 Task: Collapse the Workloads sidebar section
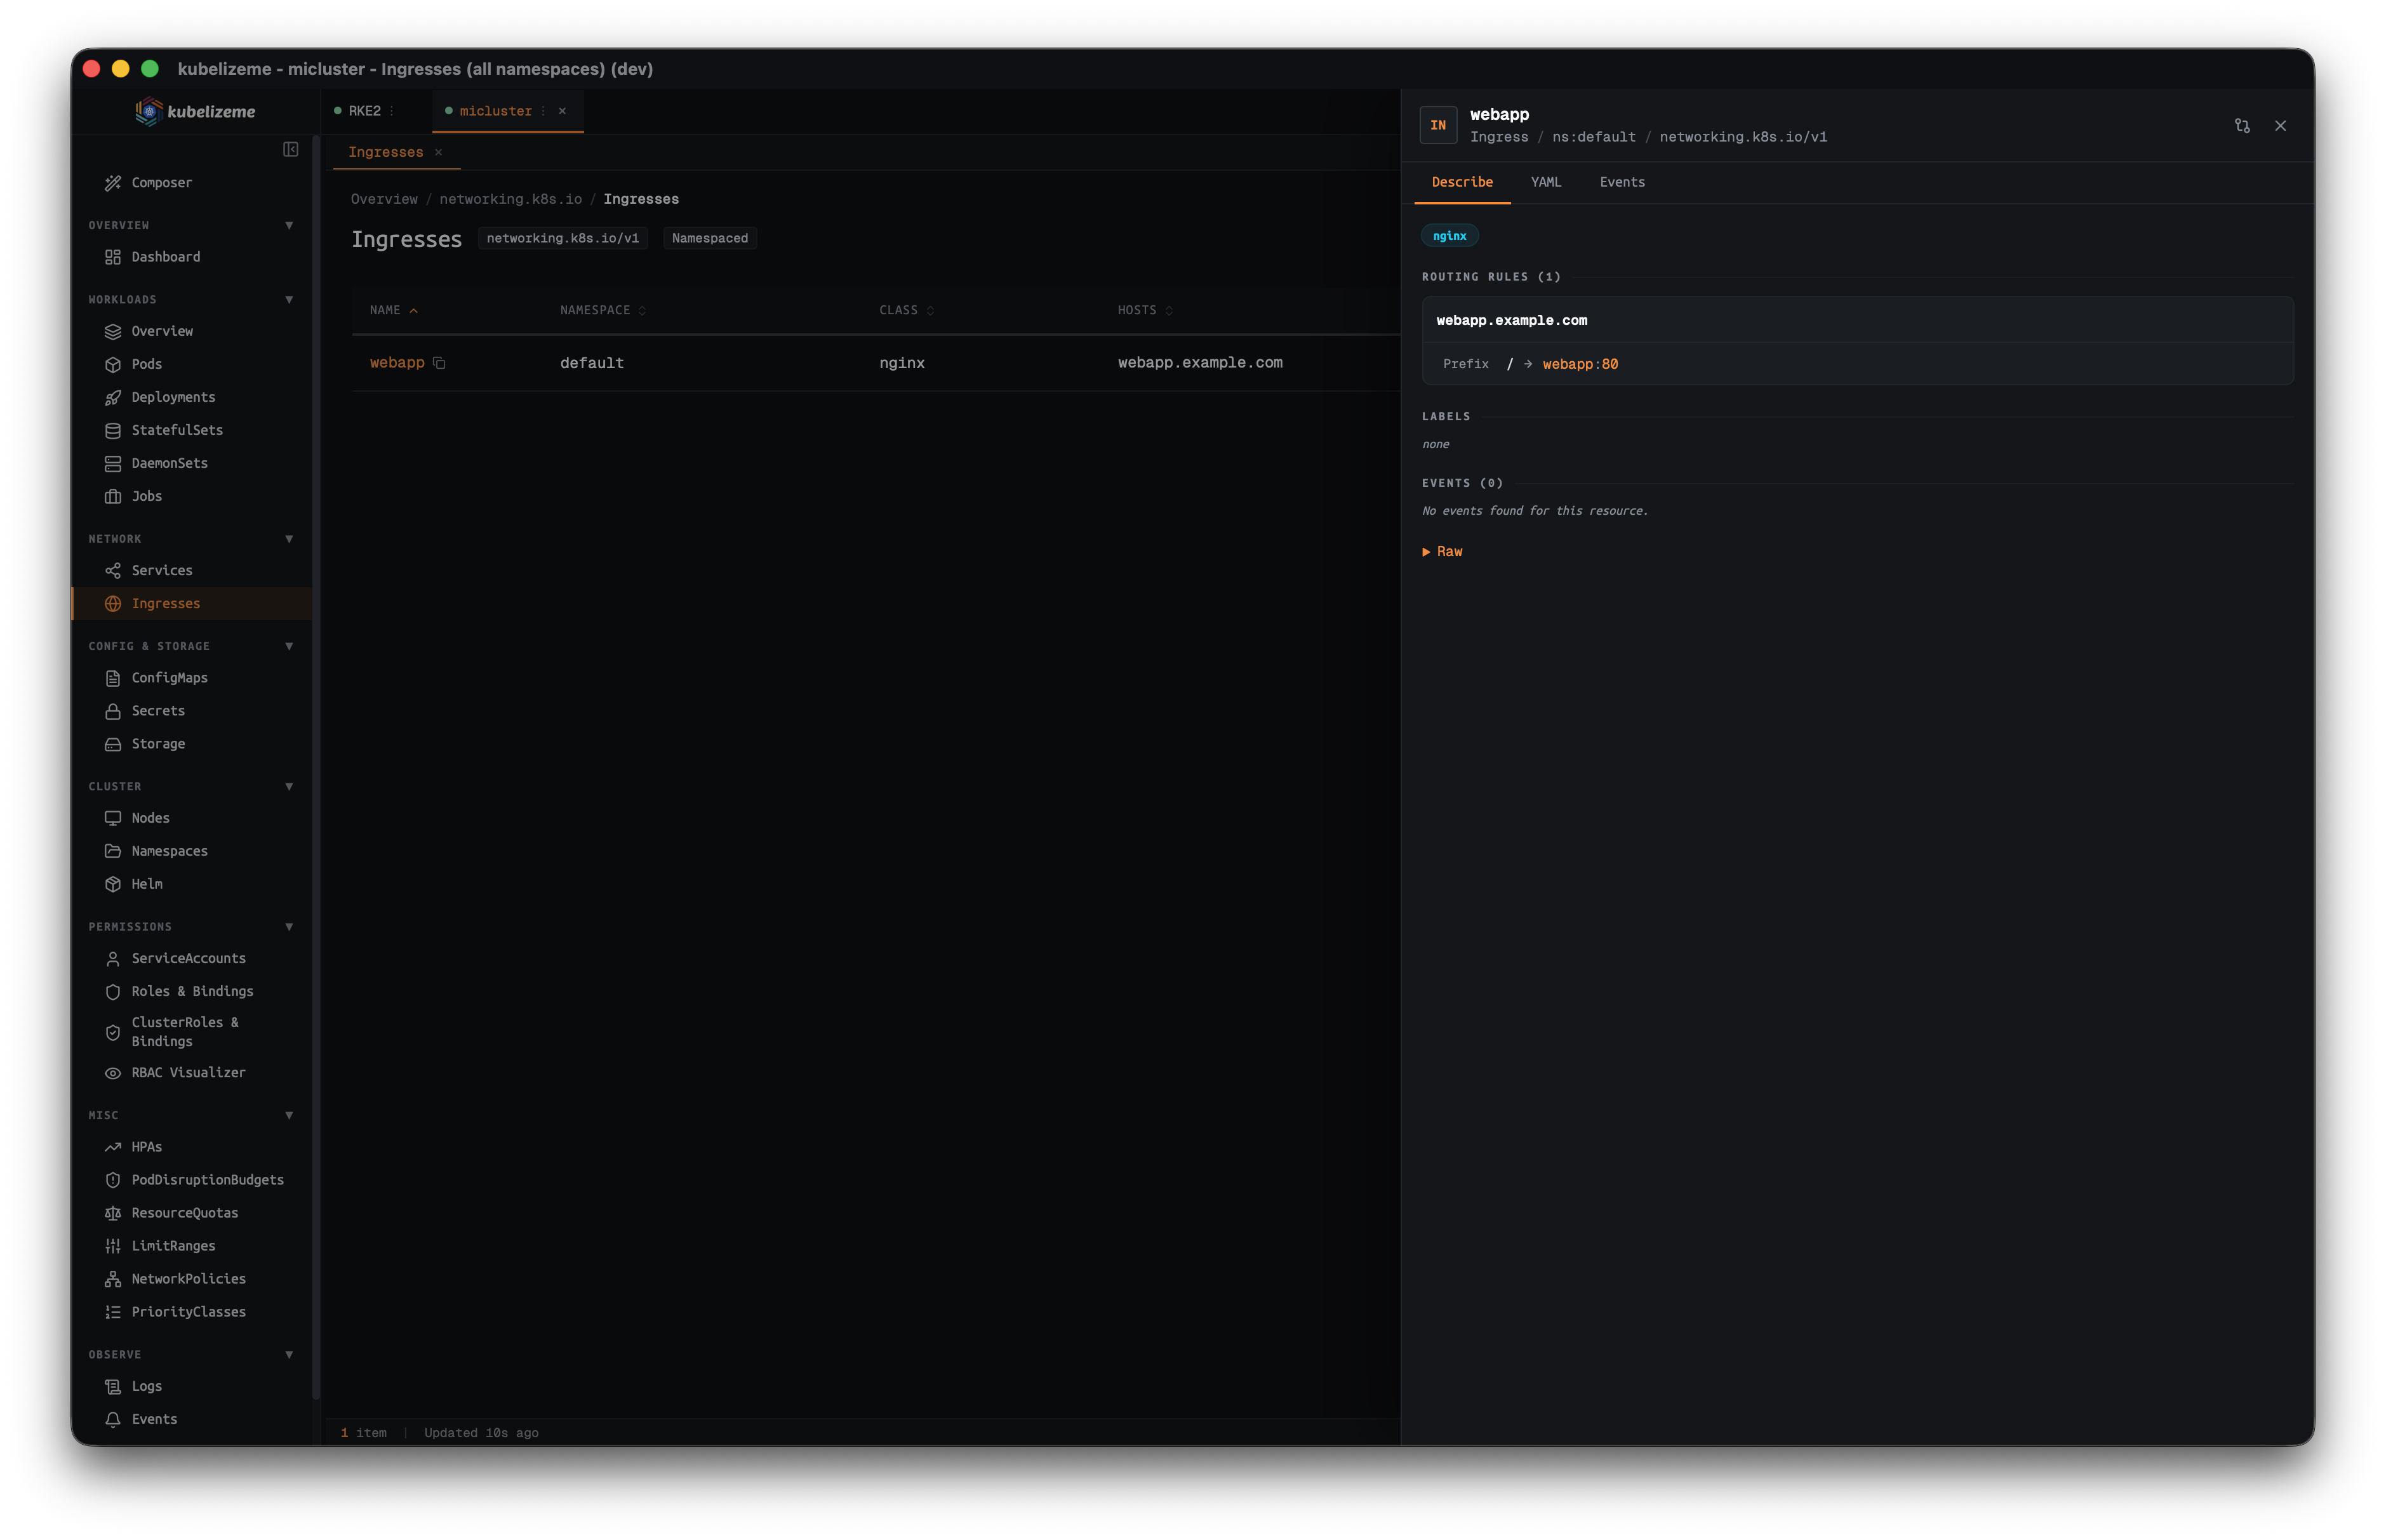click(289, 300)
